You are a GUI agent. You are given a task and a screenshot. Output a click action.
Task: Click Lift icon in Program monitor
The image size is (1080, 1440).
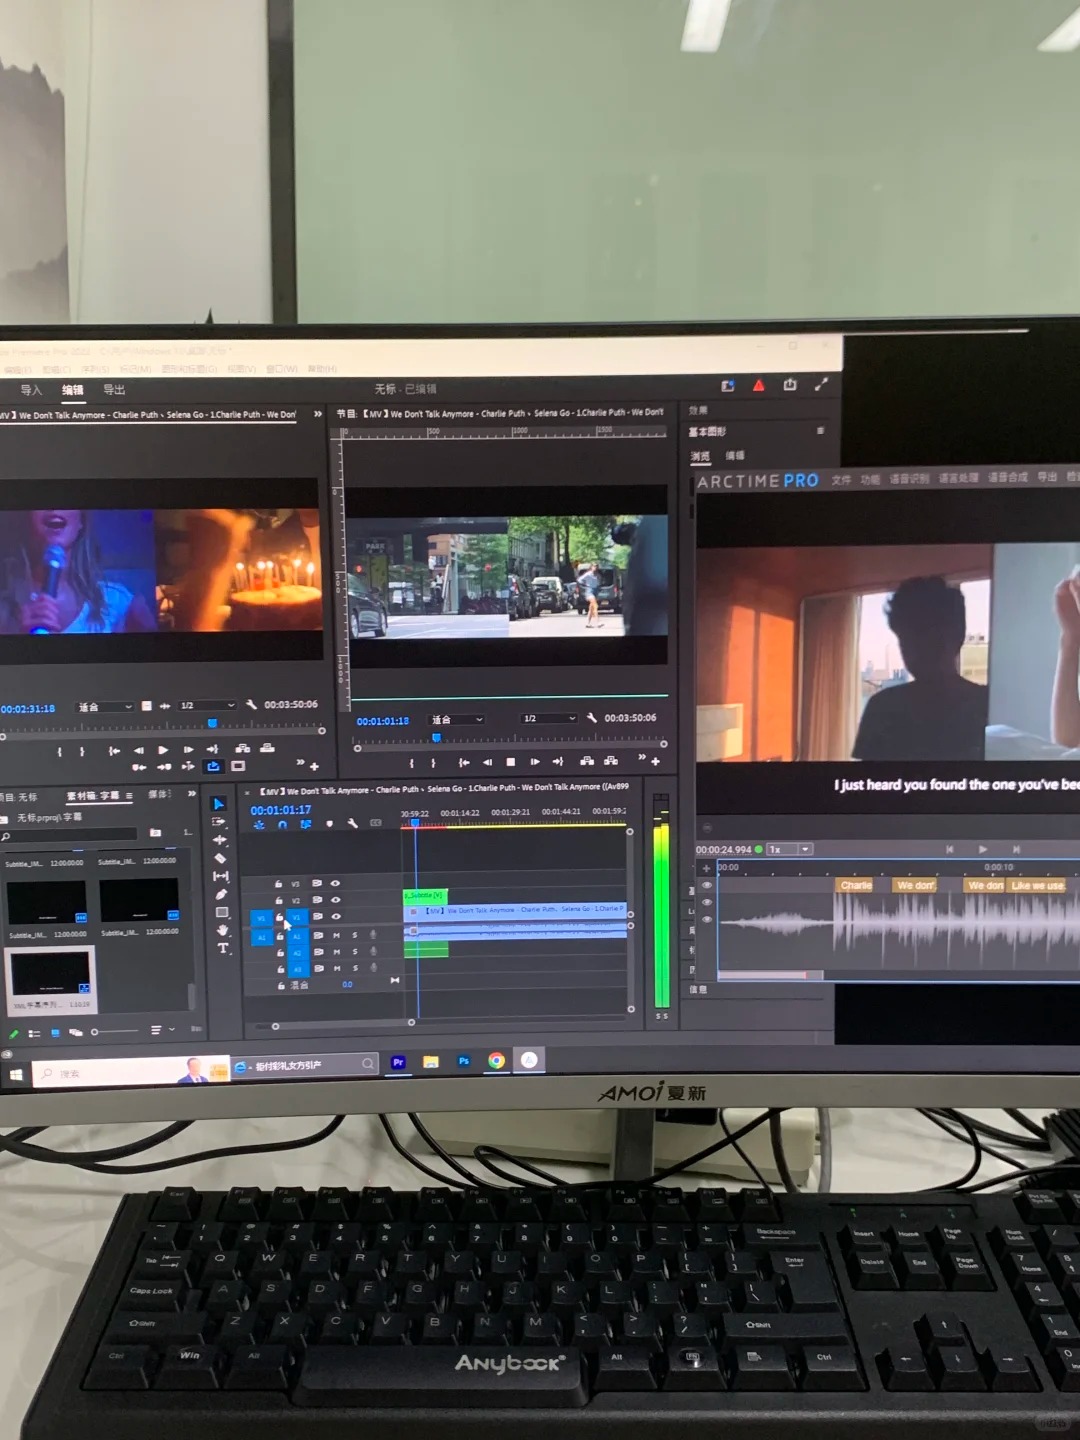[x=587, y=762]
